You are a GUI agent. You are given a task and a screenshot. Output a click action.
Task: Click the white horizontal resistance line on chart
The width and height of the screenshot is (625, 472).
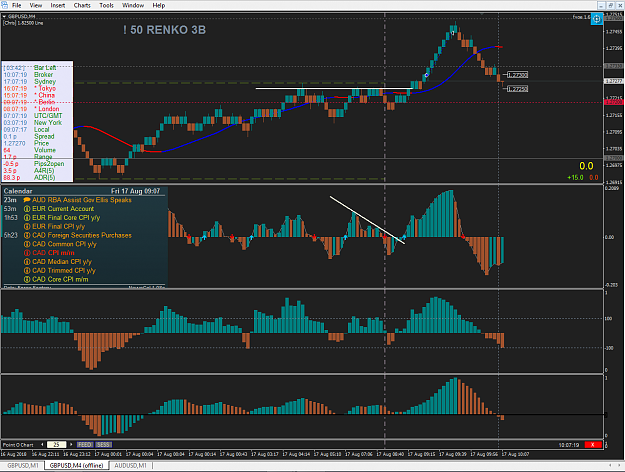click(334, 88)
